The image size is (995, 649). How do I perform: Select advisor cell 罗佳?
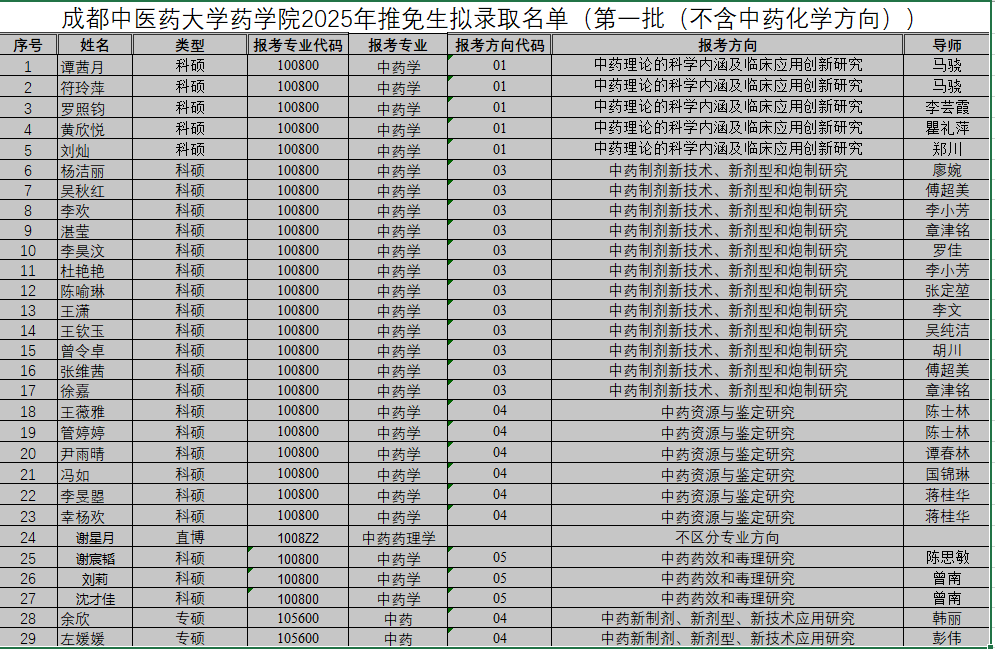(x=947, y=250)
